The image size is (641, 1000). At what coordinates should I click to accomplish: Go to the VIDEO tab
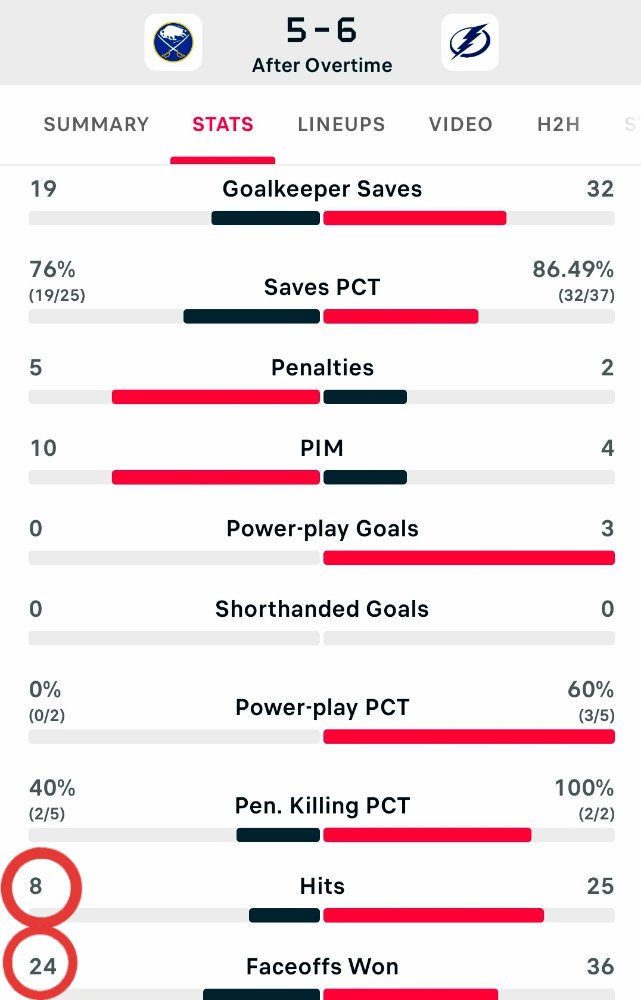click(x=460, y=124)
